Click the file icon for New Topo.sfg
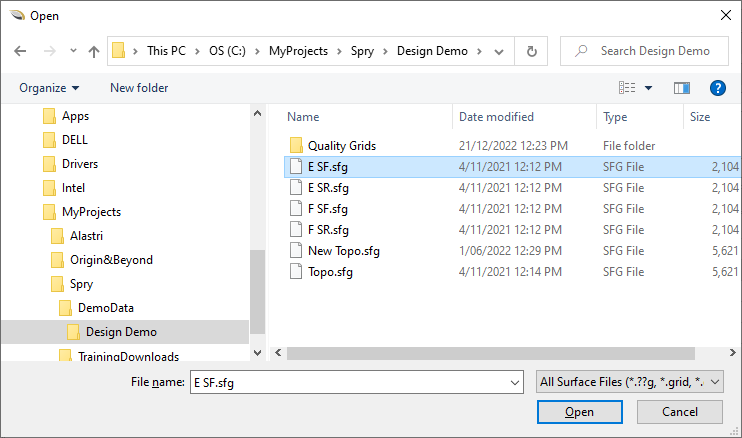Image resolution: width=742 pixels, height=438 pixels. pyautogui.click(x=296, y=250)
